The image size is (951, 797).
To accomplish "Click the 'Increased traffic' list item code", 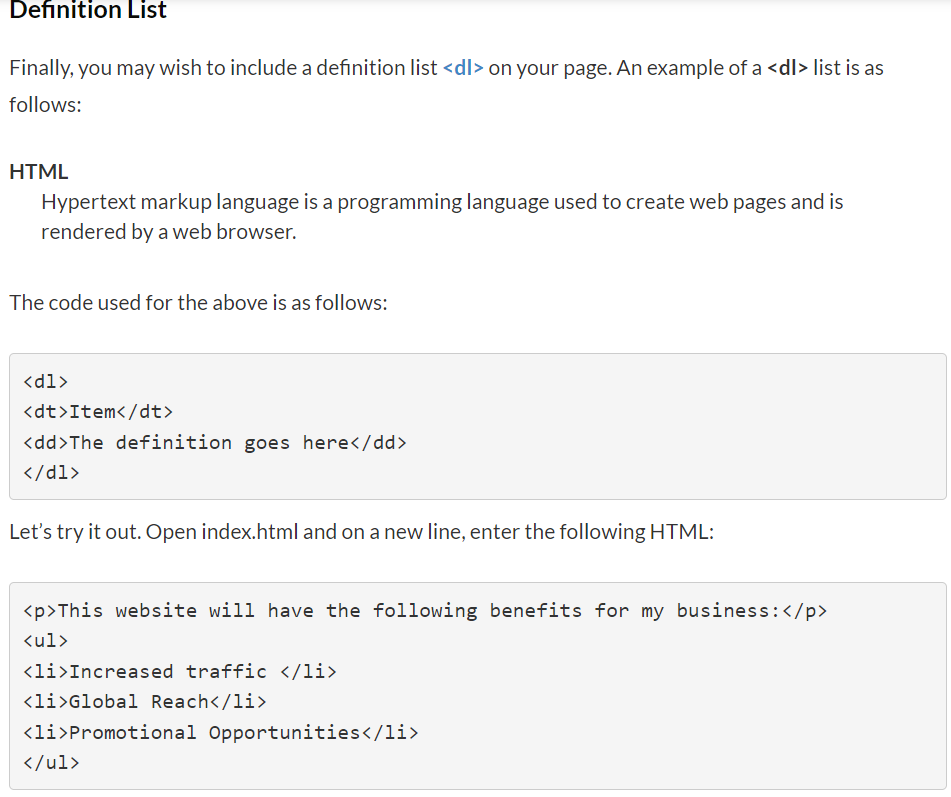I will pyautogui.click(x=179, y=671).
